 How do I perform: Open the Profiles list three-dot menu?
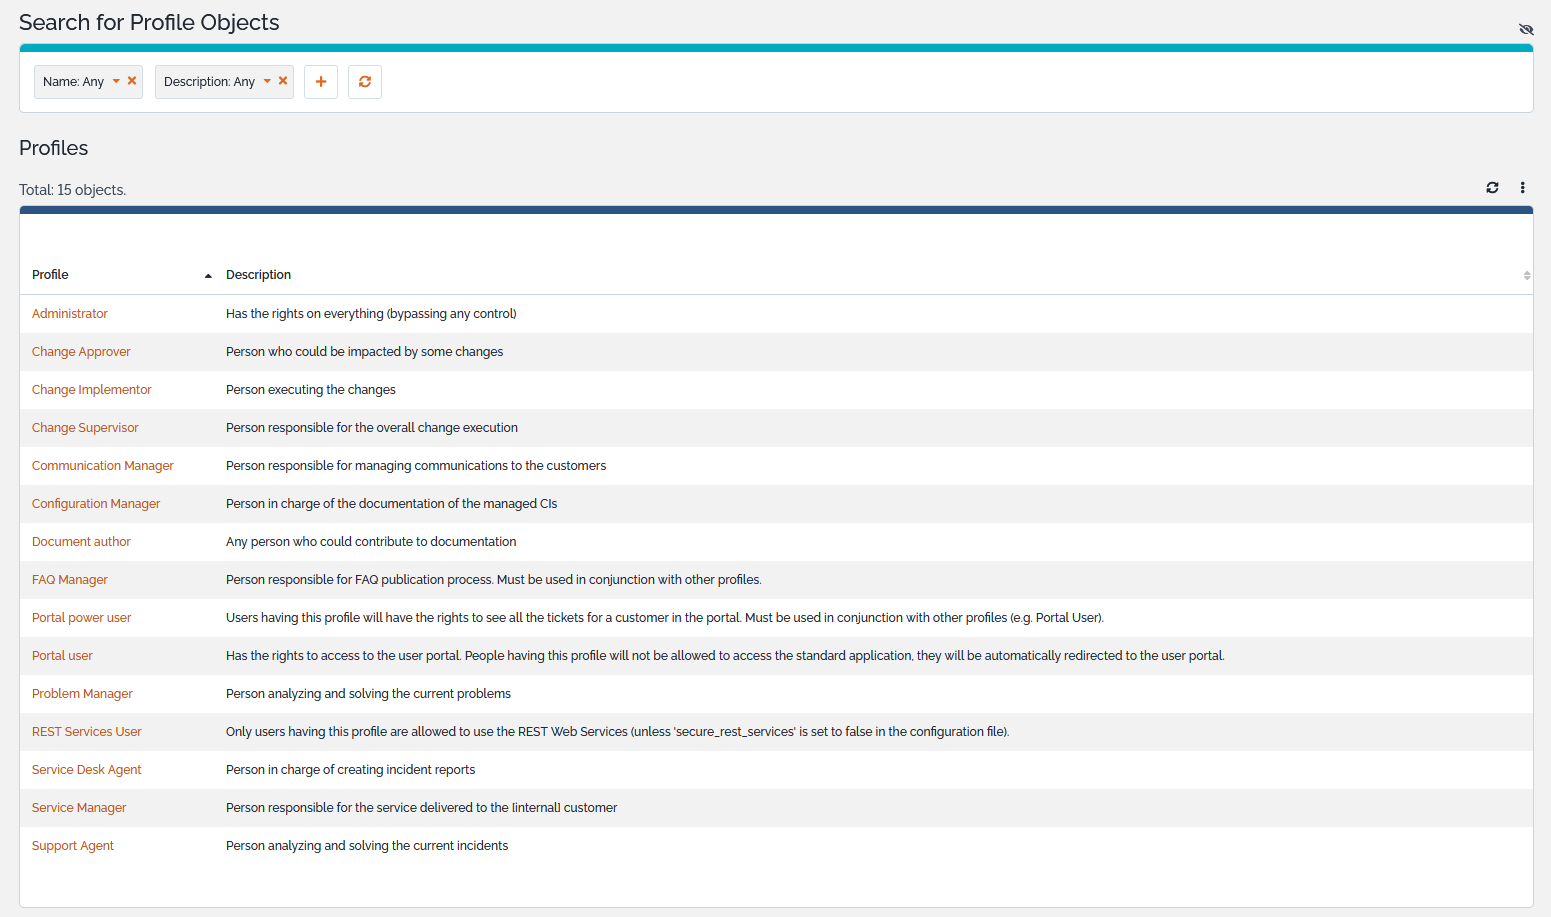point(1522,188)
